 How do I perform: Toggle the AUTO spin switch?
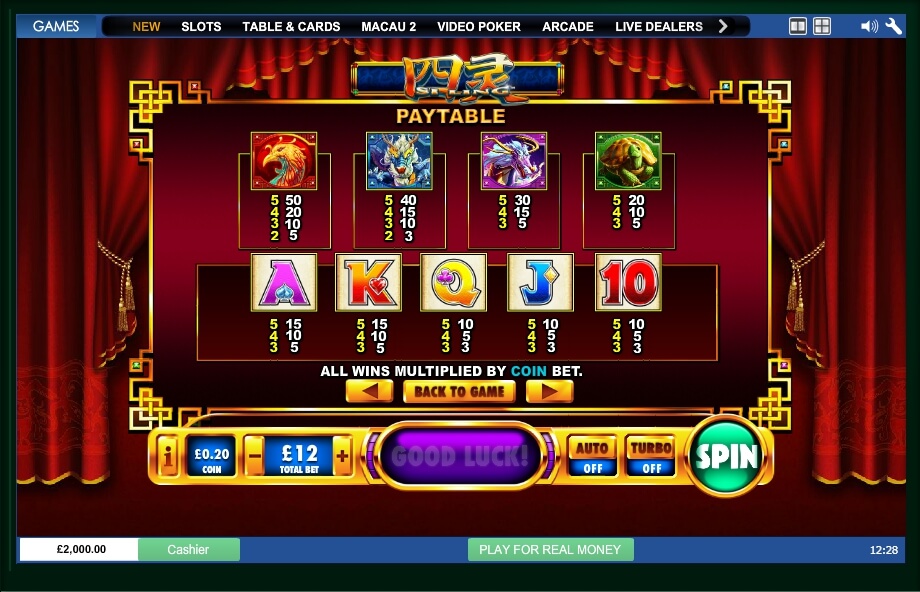[x=593, y=456]
